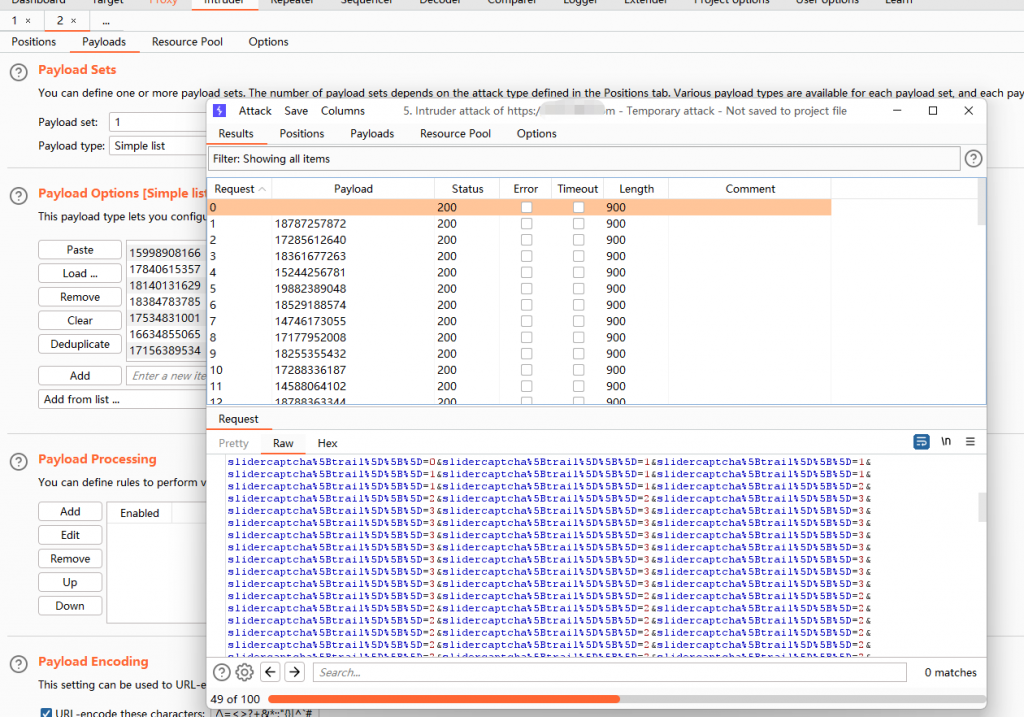Open Attack menu in attack window
Viewport: 1024px width, 717px height.
click(x=255, y=111)
